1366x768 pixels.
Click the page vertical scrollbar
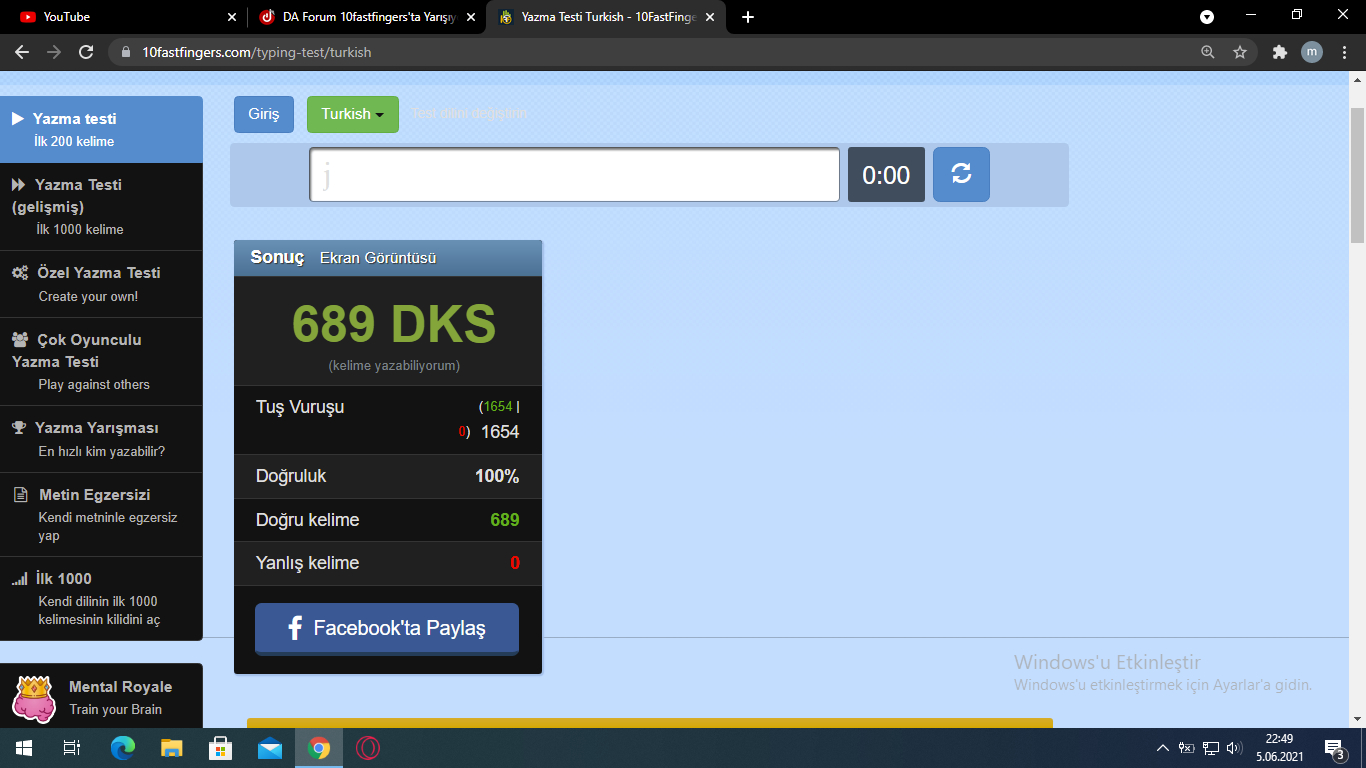point(1357,175)
